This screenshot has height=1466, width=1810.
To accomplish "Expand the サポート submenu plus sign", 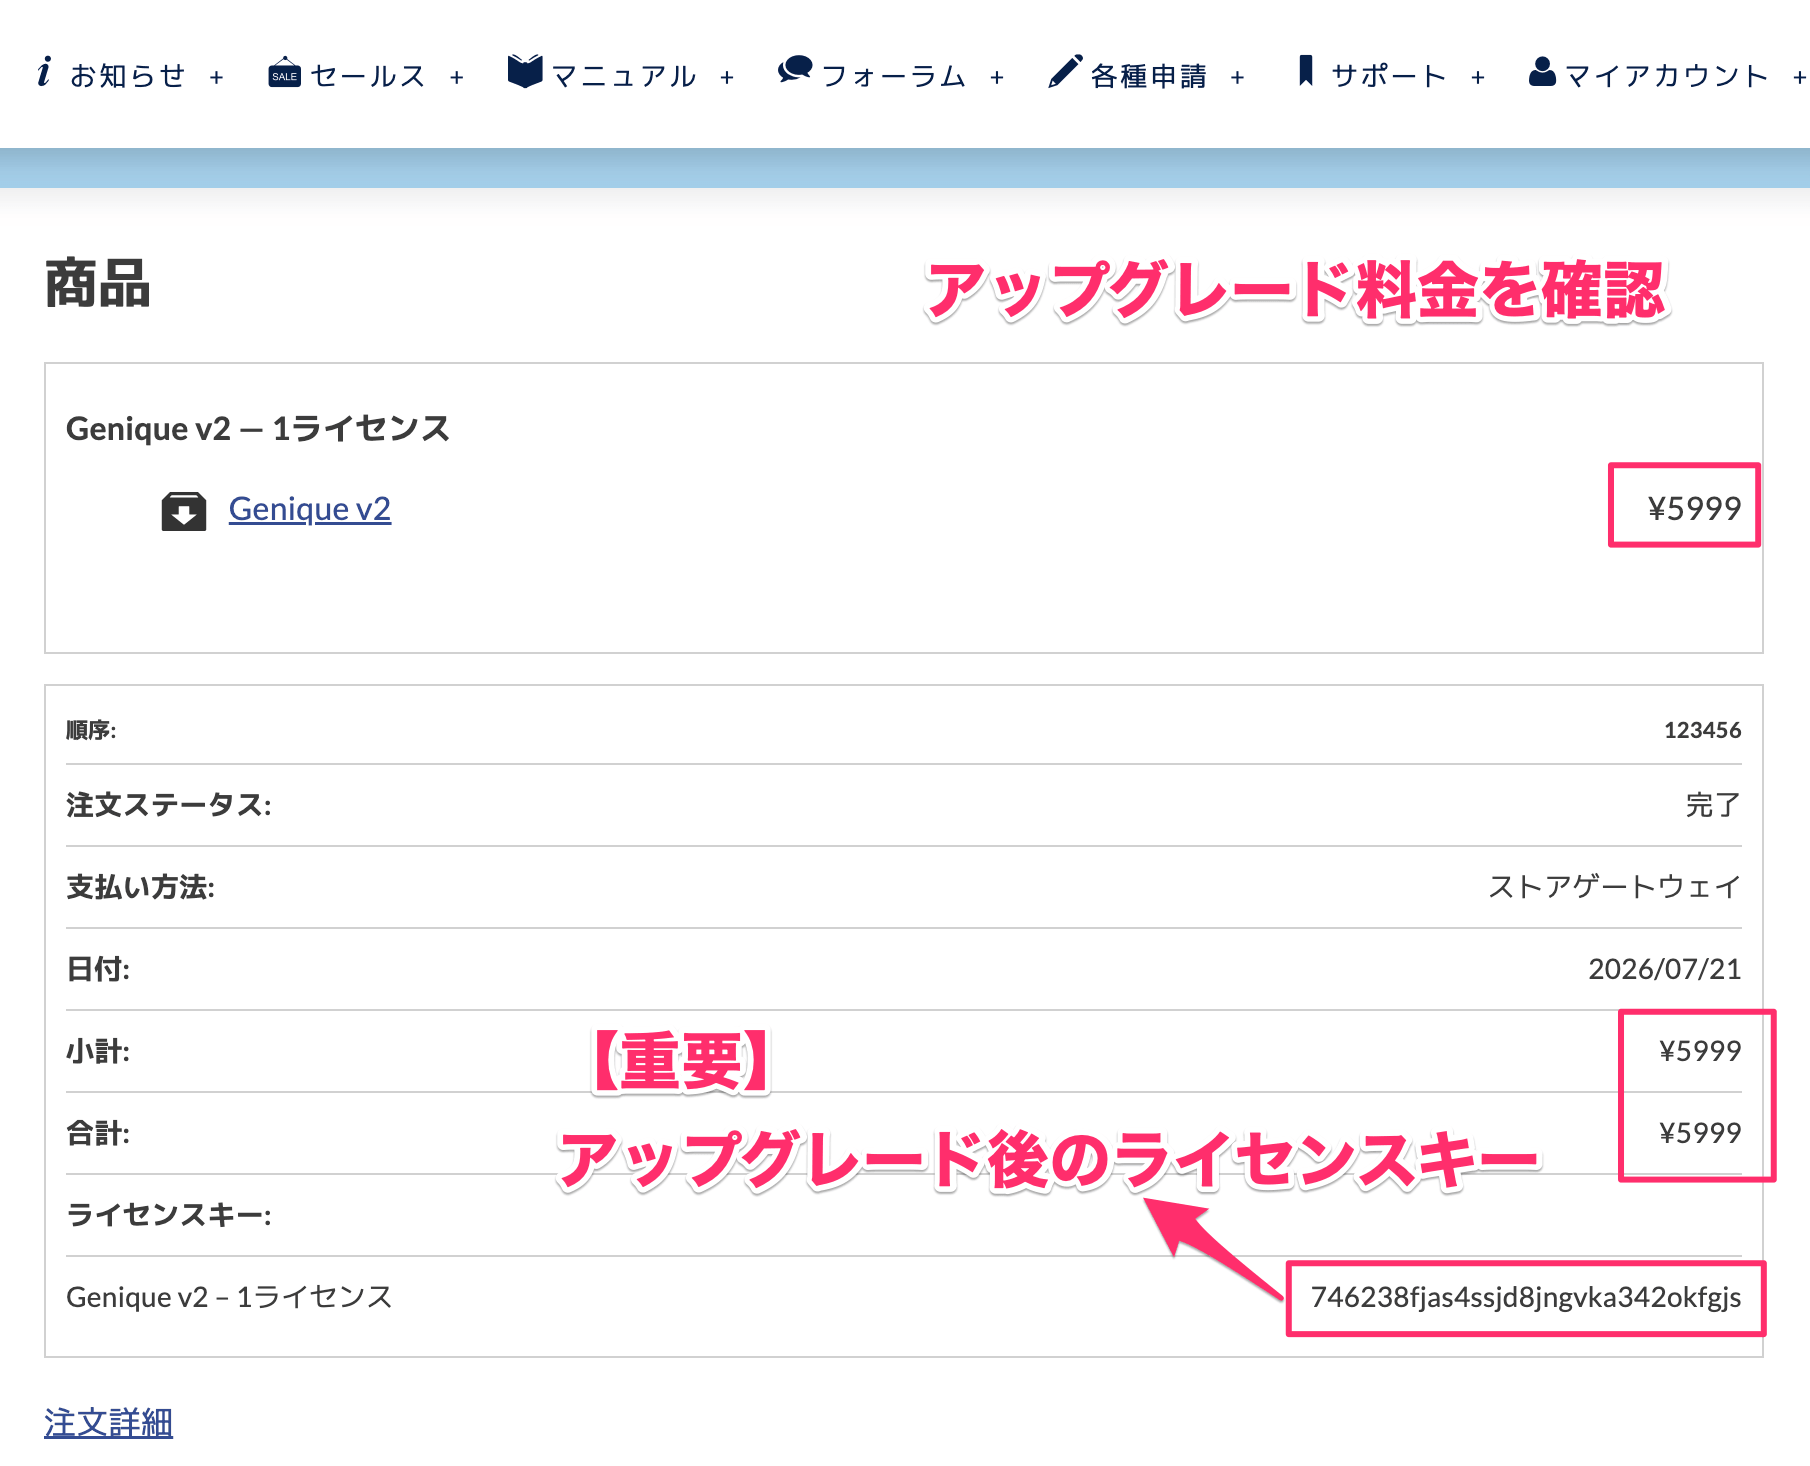I will 1478,77.
